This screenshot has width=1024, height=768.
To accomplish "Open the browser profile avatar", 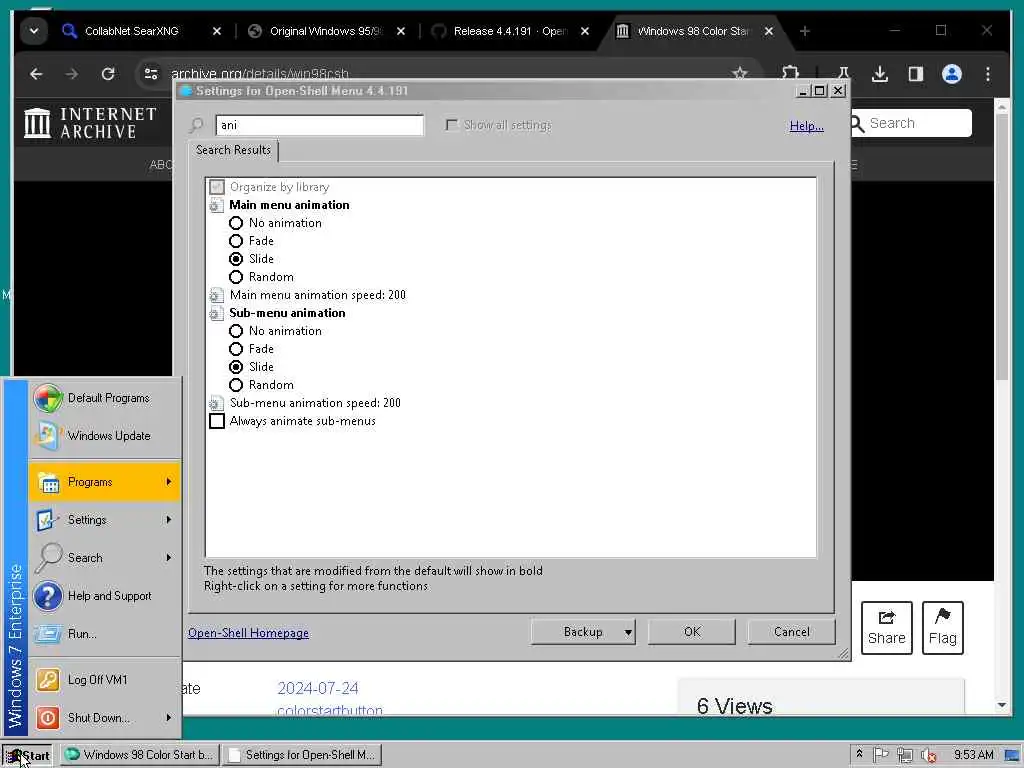I will click(952, 74).
